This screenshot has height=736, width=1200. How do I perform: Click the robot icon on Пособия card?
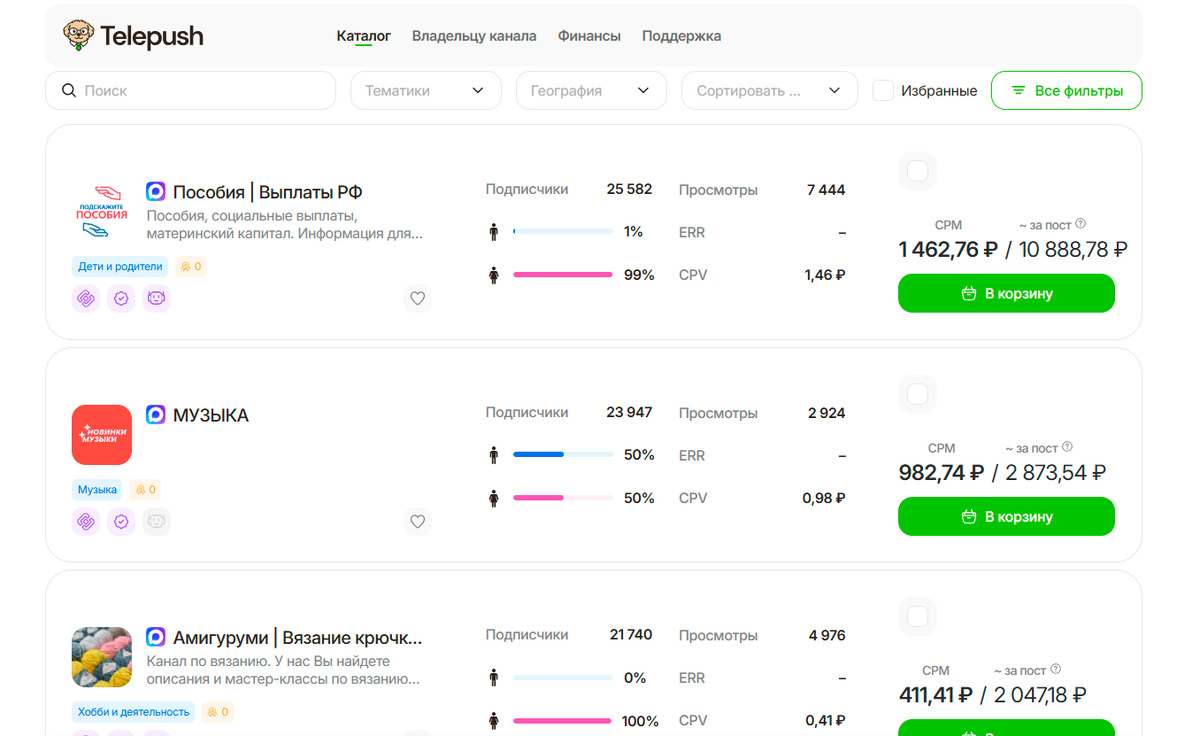[156, 298]
